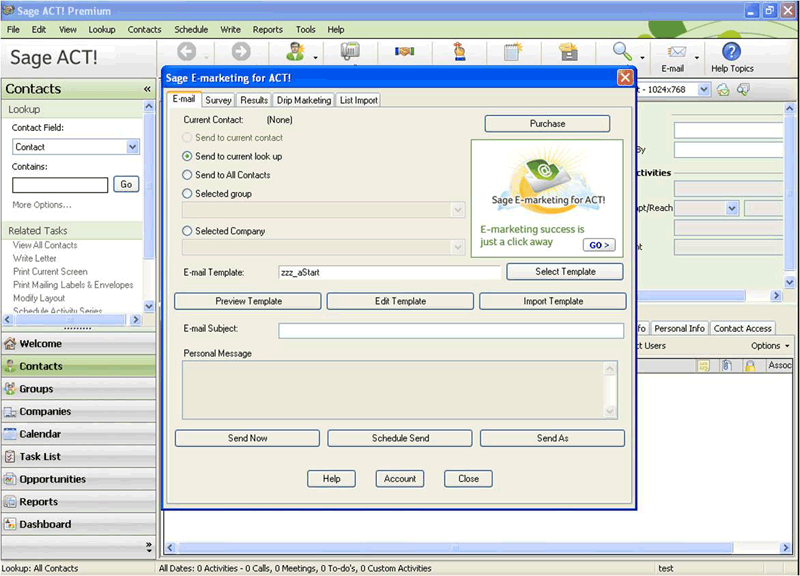Viewport: 800px width, 576px height.
Task: Open the Options dropdown in Contact Access tab
Action: [770, 346]
